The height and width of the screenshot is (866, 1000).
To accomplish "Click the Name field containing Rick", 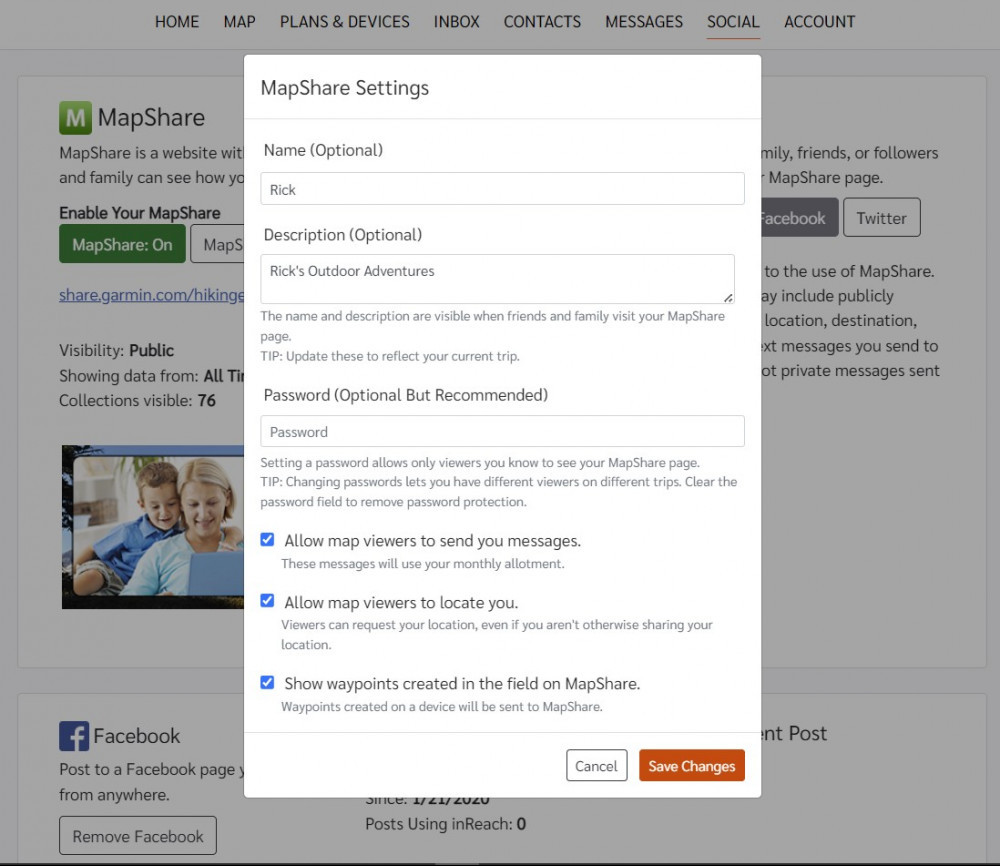I will 502,189.
